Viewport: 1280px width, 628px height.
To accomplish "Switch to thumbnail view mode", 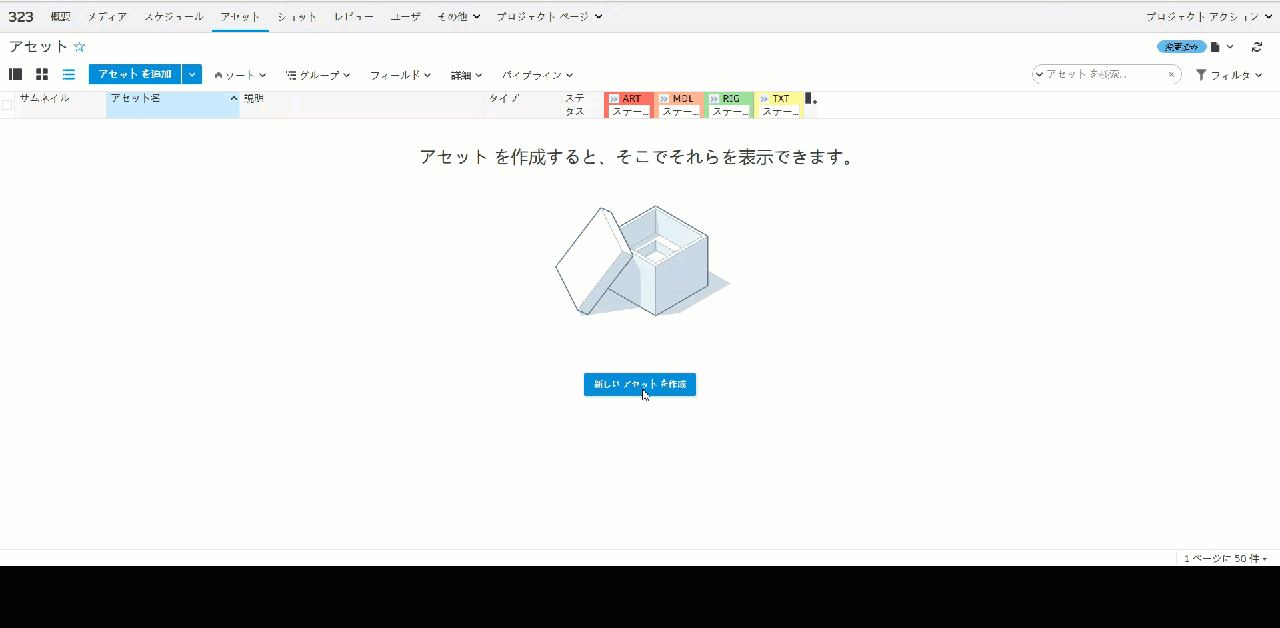I will pos(41,74).
